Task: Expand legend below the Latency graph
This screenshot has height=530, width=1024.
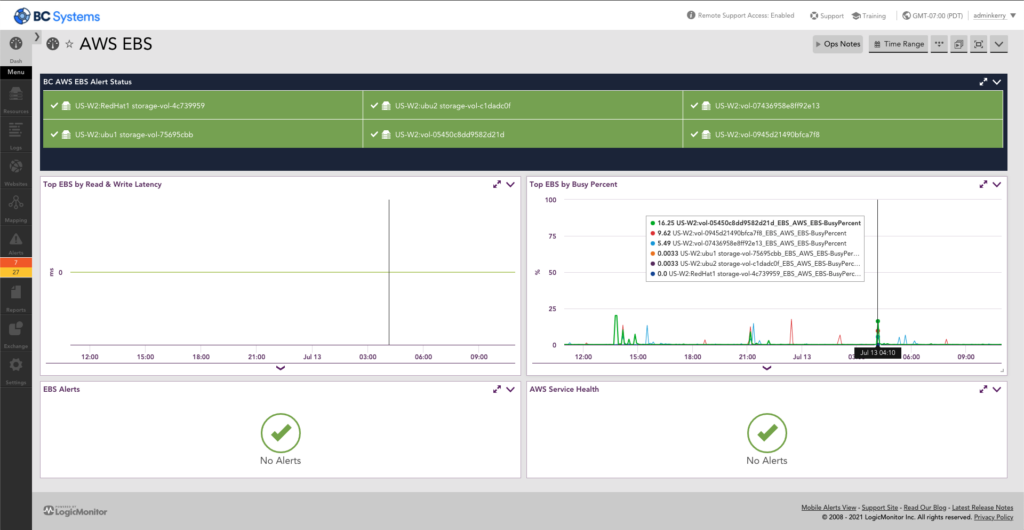Action: [x=281, y=368]
